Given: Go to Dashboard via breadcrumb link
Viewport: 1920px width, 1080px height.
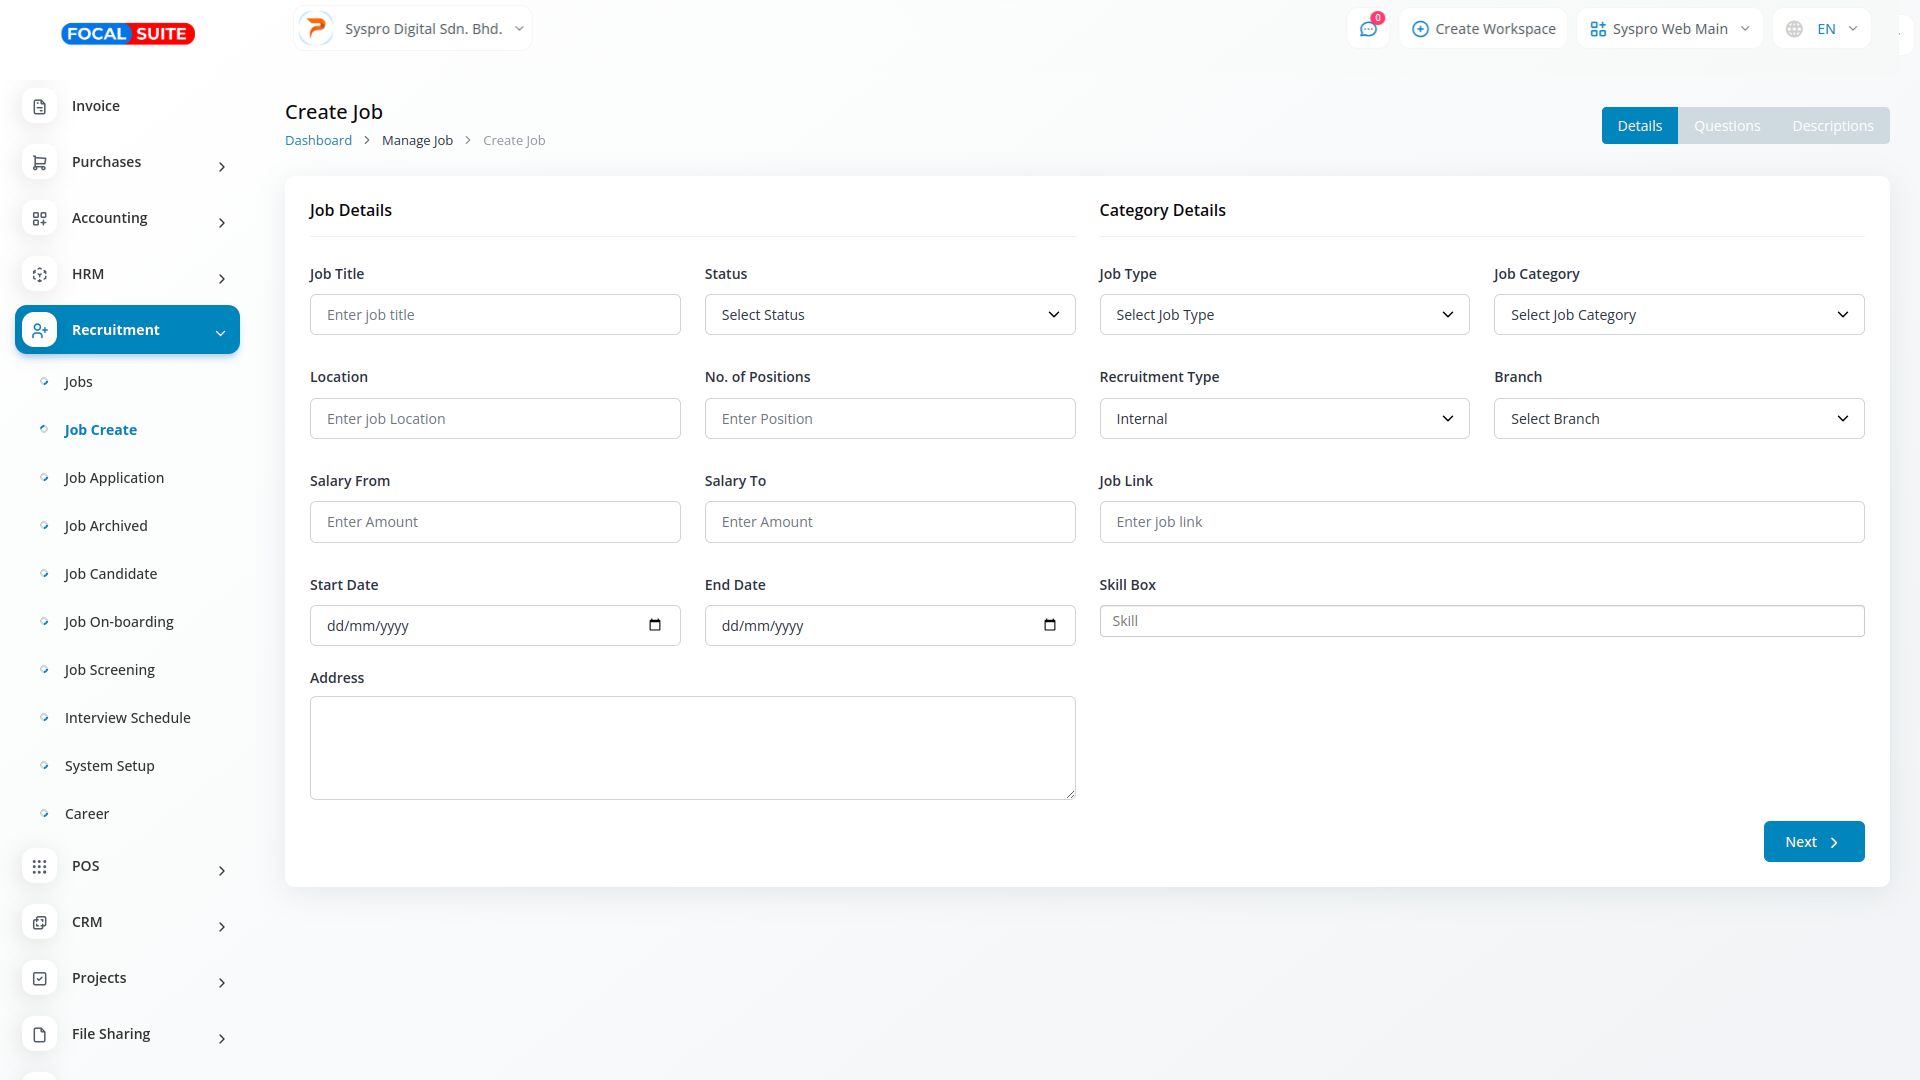Looking at the screenshot, I should coord(318,141).
